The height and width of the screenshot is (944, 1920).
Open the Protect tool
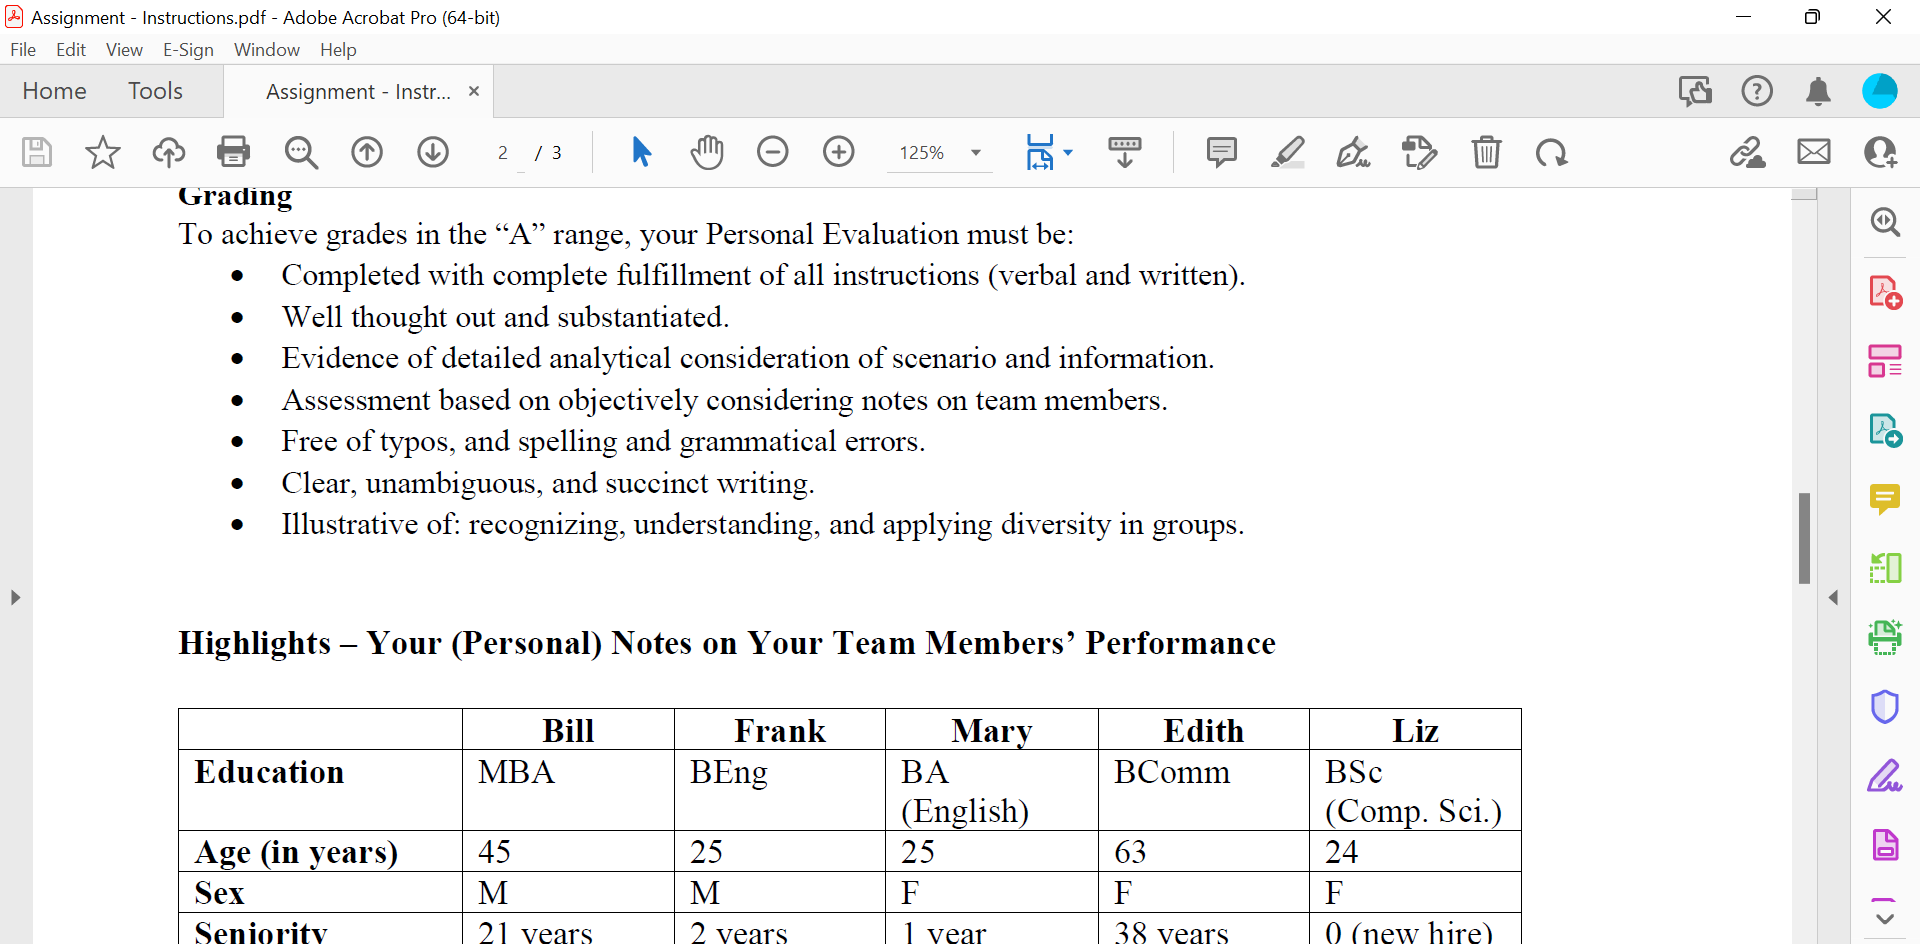(1886, 707)
